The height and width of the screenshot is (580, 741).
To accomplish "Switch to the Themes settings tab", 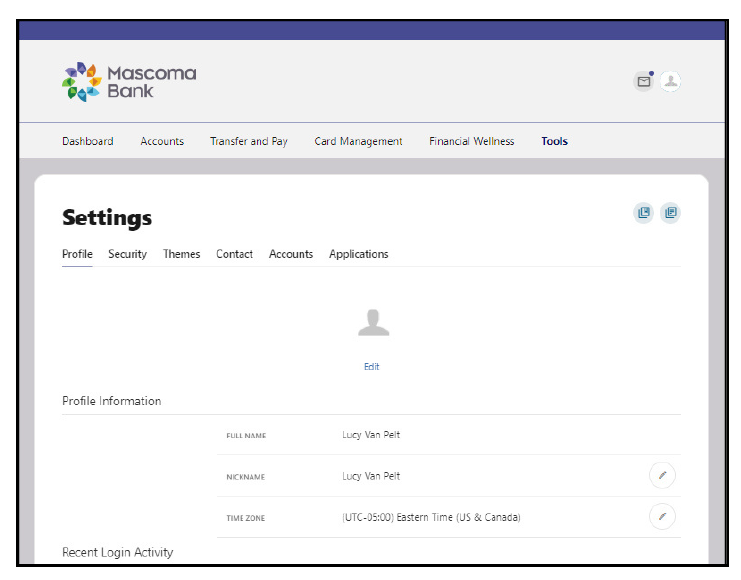I will tap(181, 254).
